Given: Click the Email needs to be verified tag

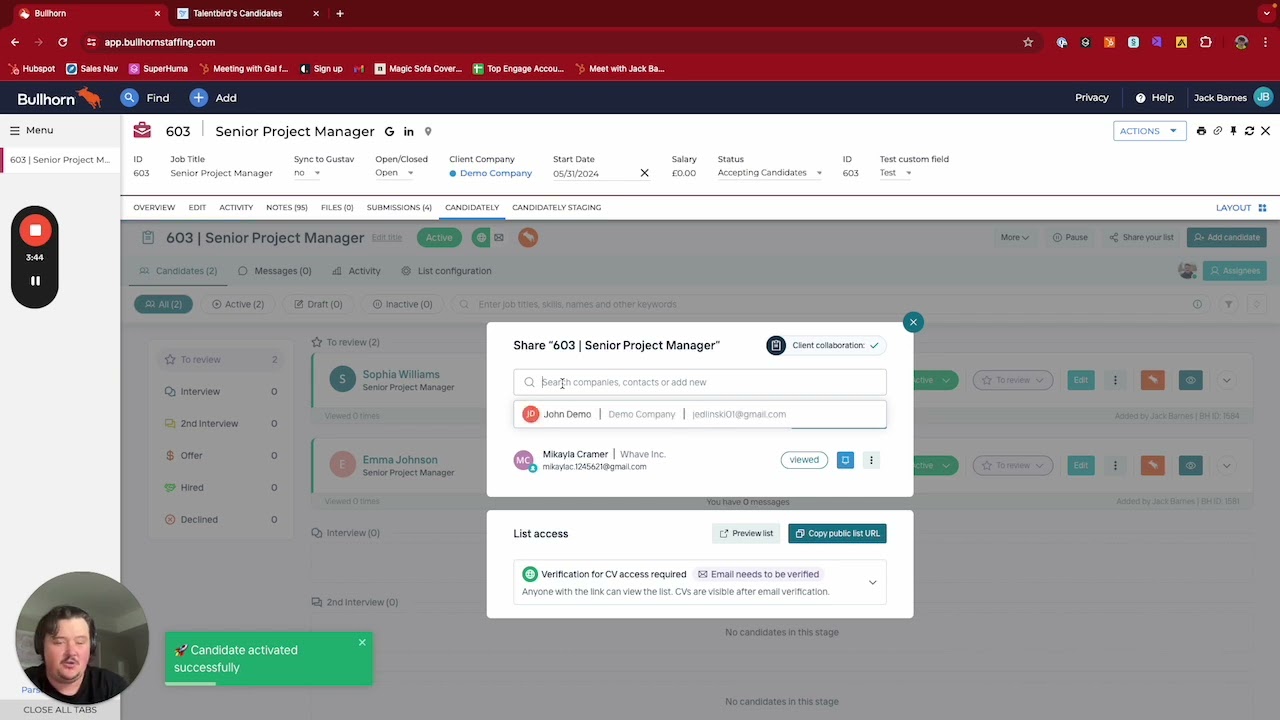Looking at the screenshot, I should click(x=758, y=575).
